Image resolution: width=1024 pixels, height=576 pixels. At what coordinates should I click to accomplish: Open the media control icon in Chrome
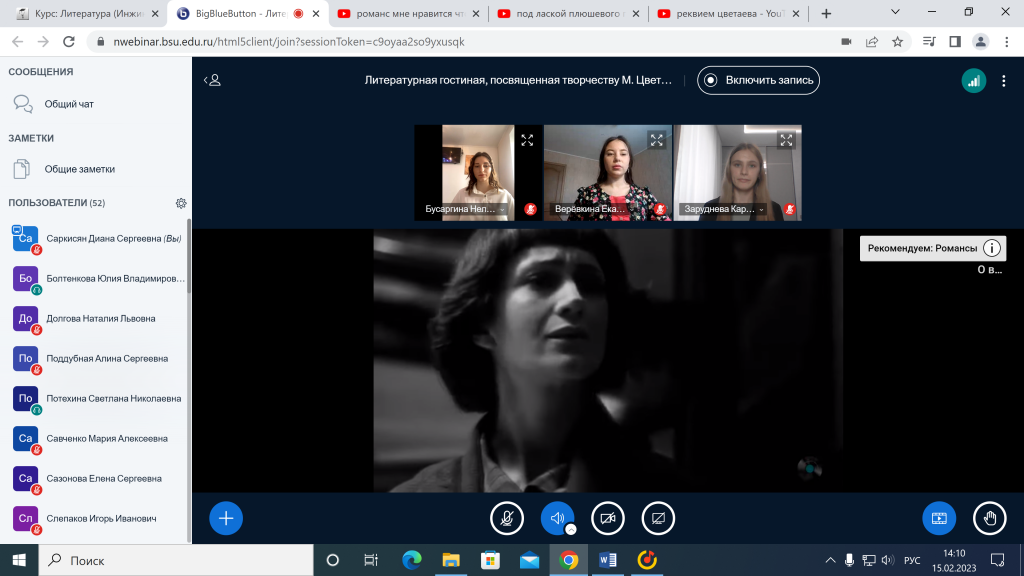[929, 42]
